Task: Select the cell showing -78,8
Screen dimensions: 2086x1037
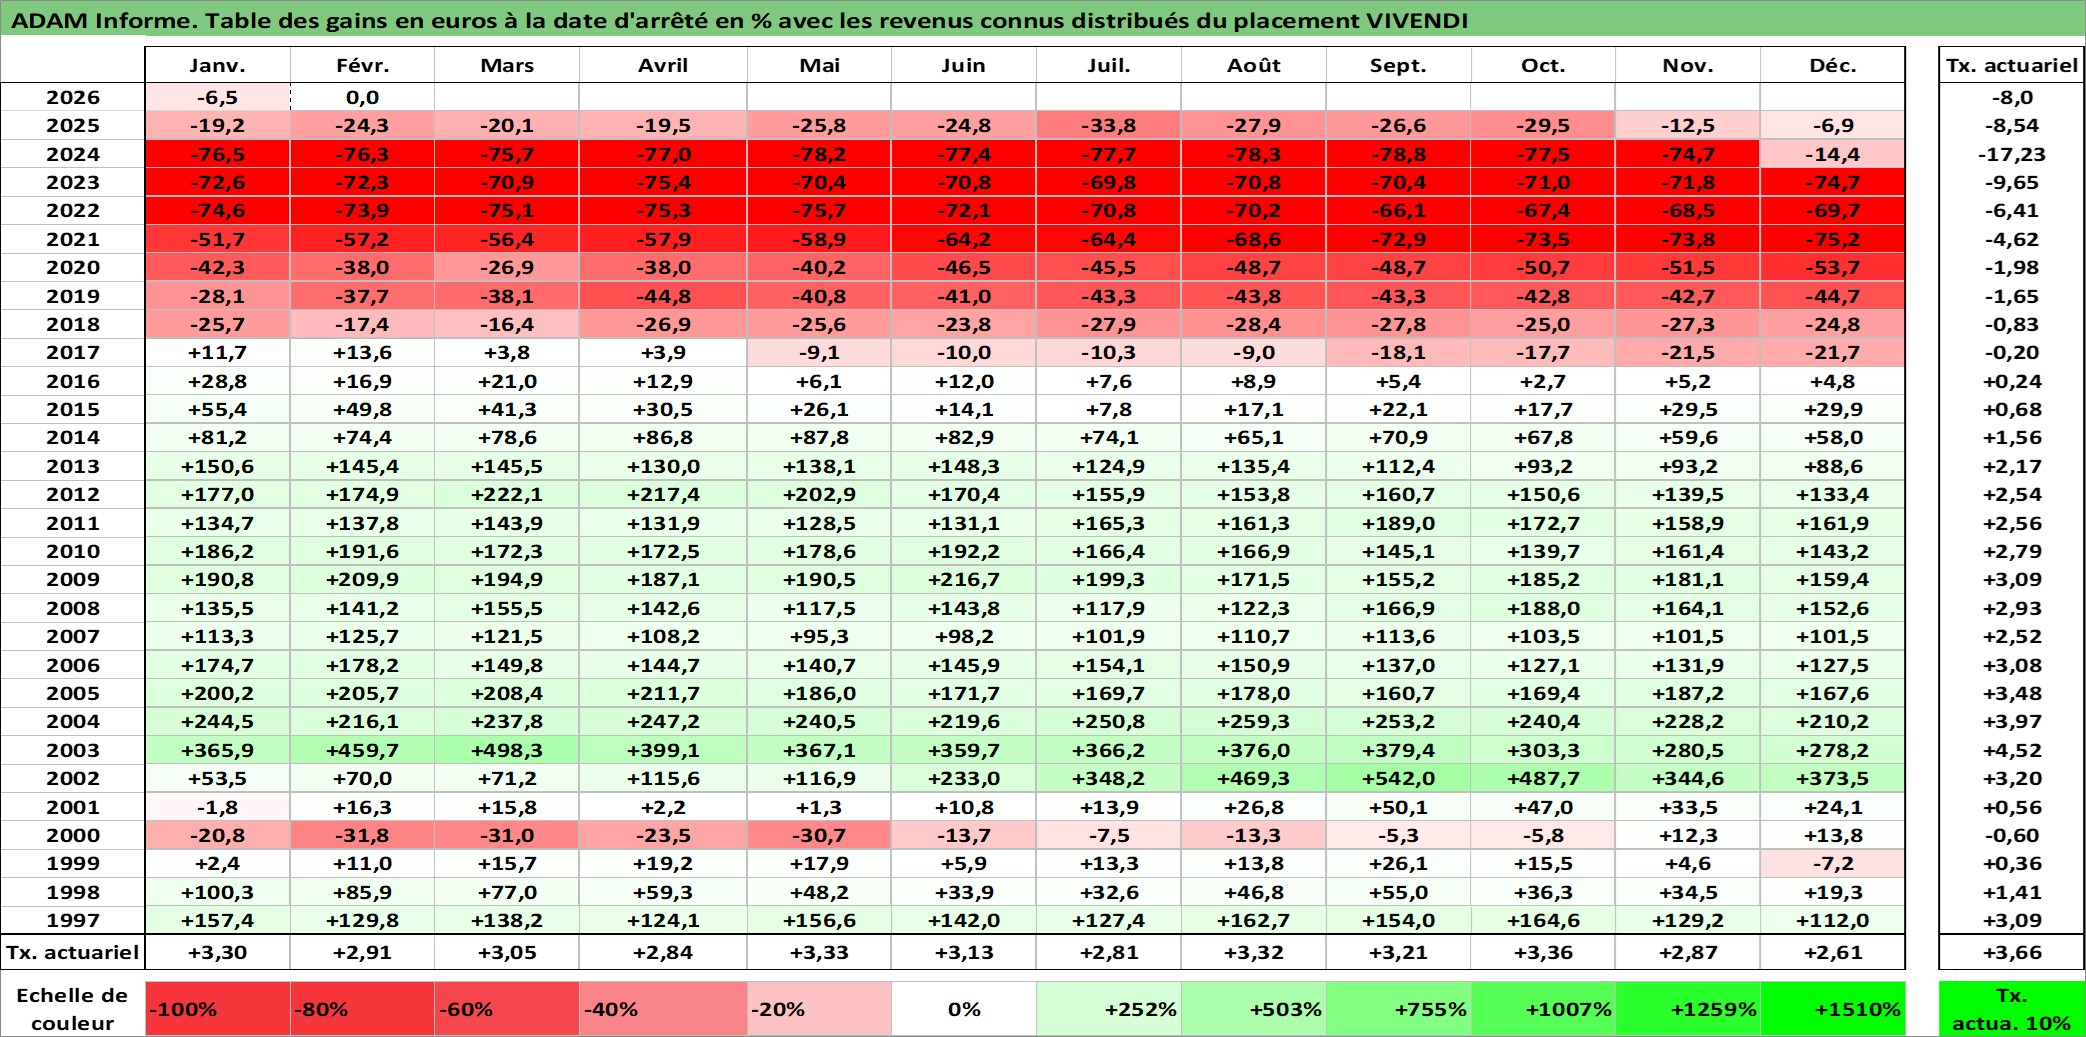Action: click(1399, 154)
